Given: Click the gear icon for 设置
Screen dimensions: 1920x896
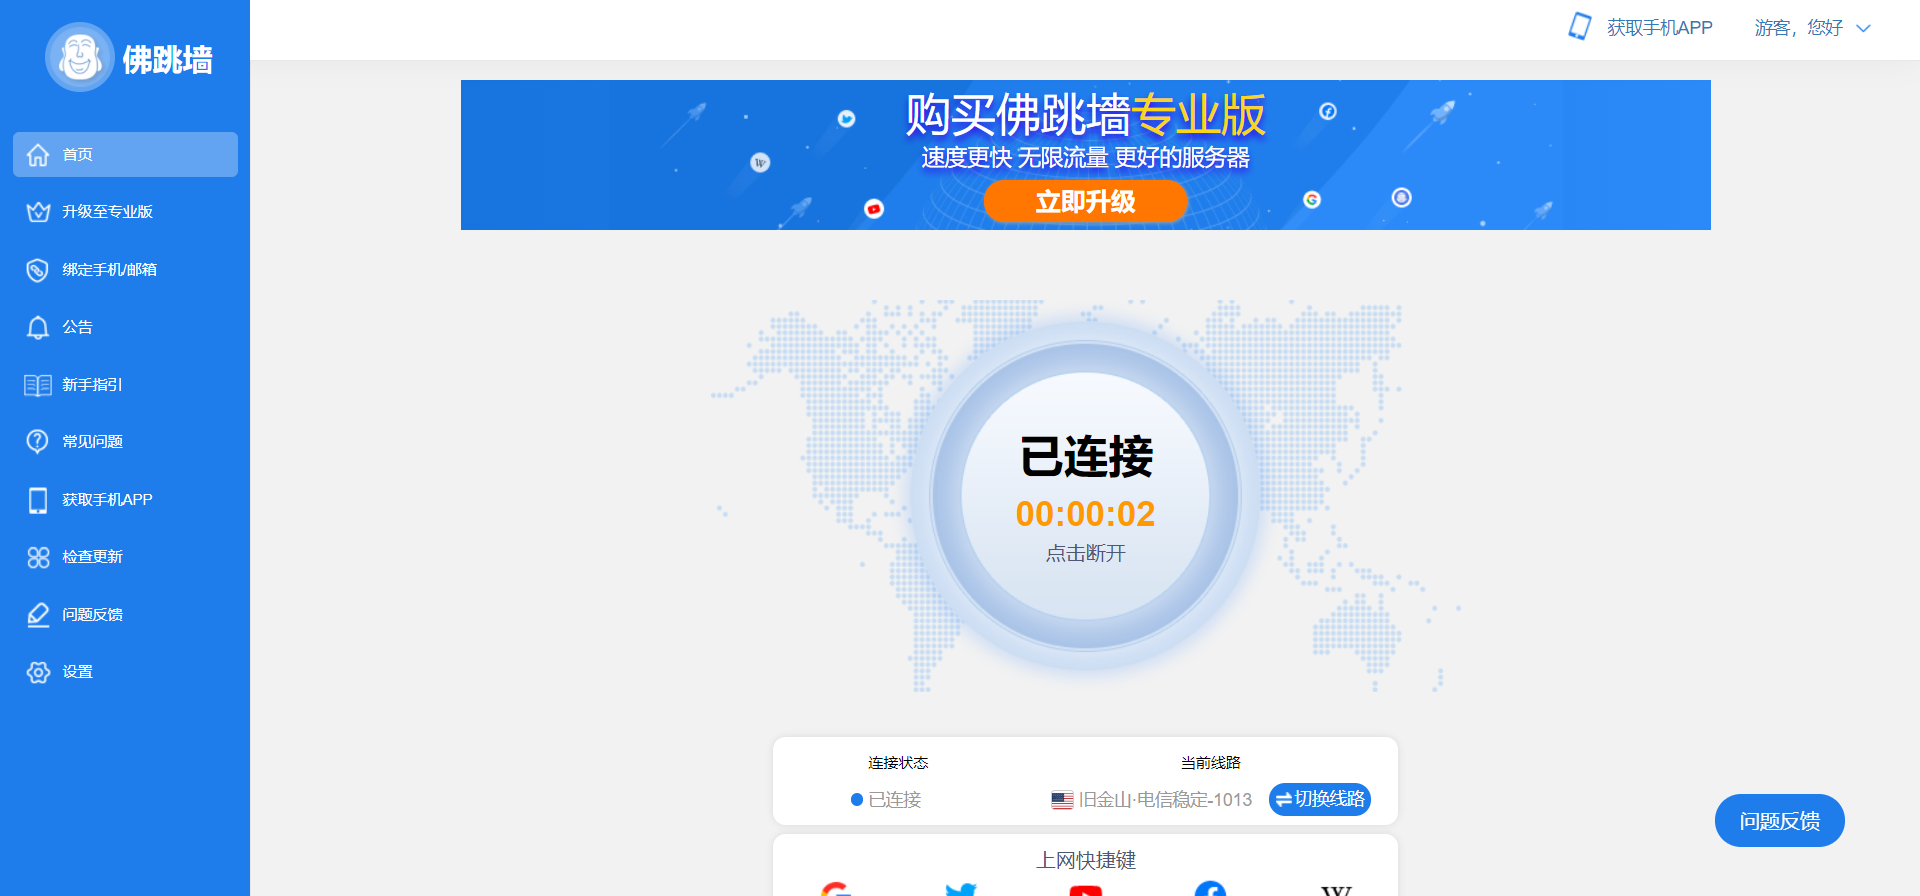Looking at the screenshot, I should pyautogui.click(x=38, y=672).
